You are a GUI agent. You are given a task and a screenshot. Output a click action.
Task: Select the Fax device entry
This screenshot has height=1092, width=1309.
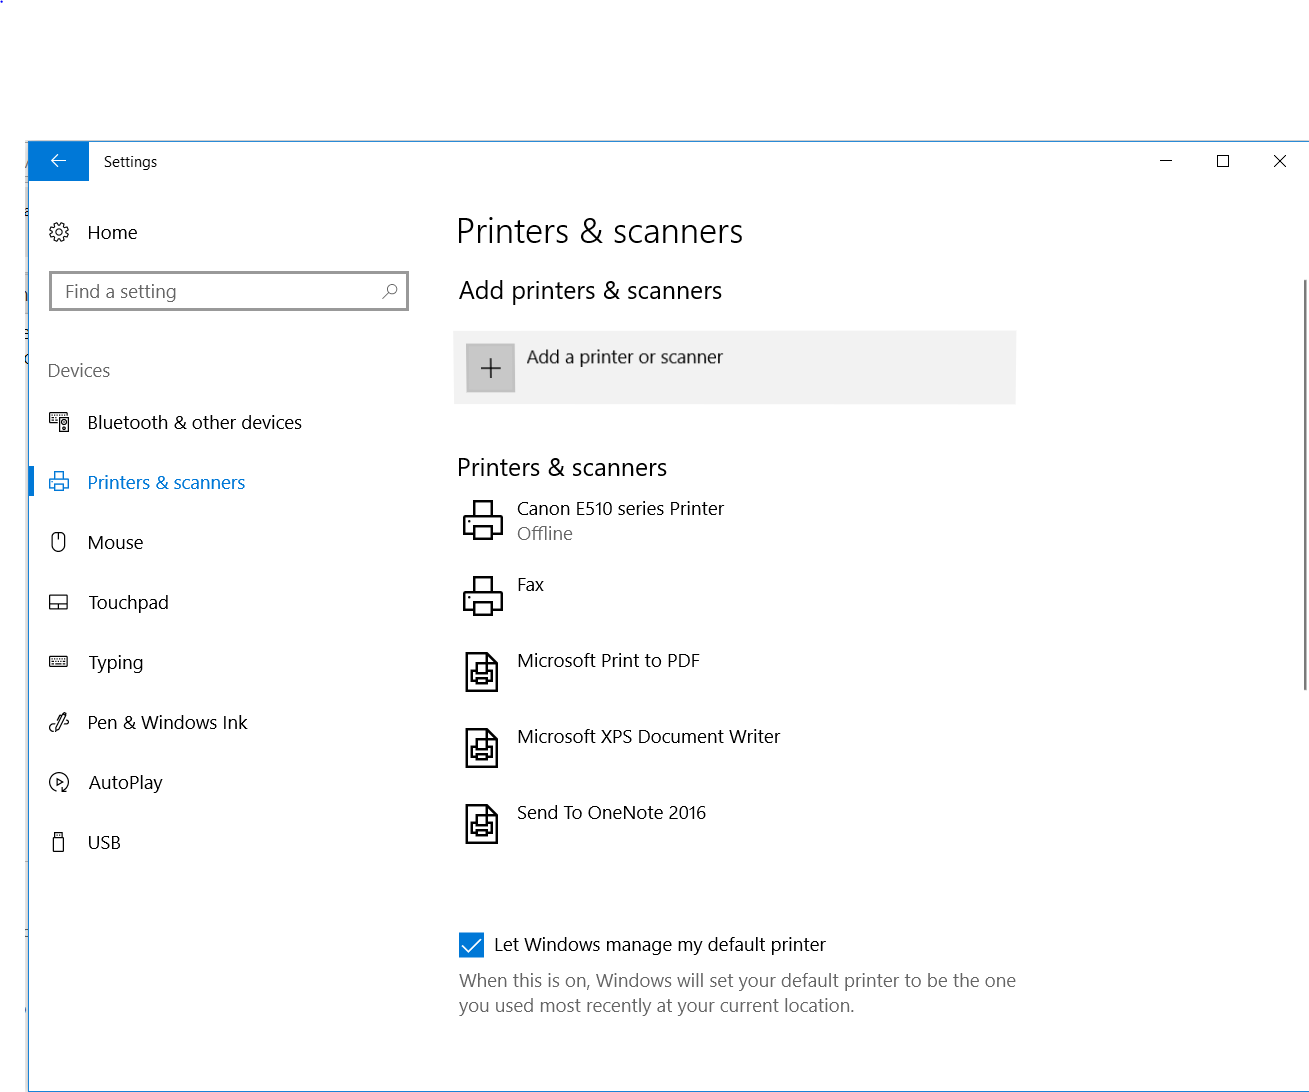coord(530,584)
